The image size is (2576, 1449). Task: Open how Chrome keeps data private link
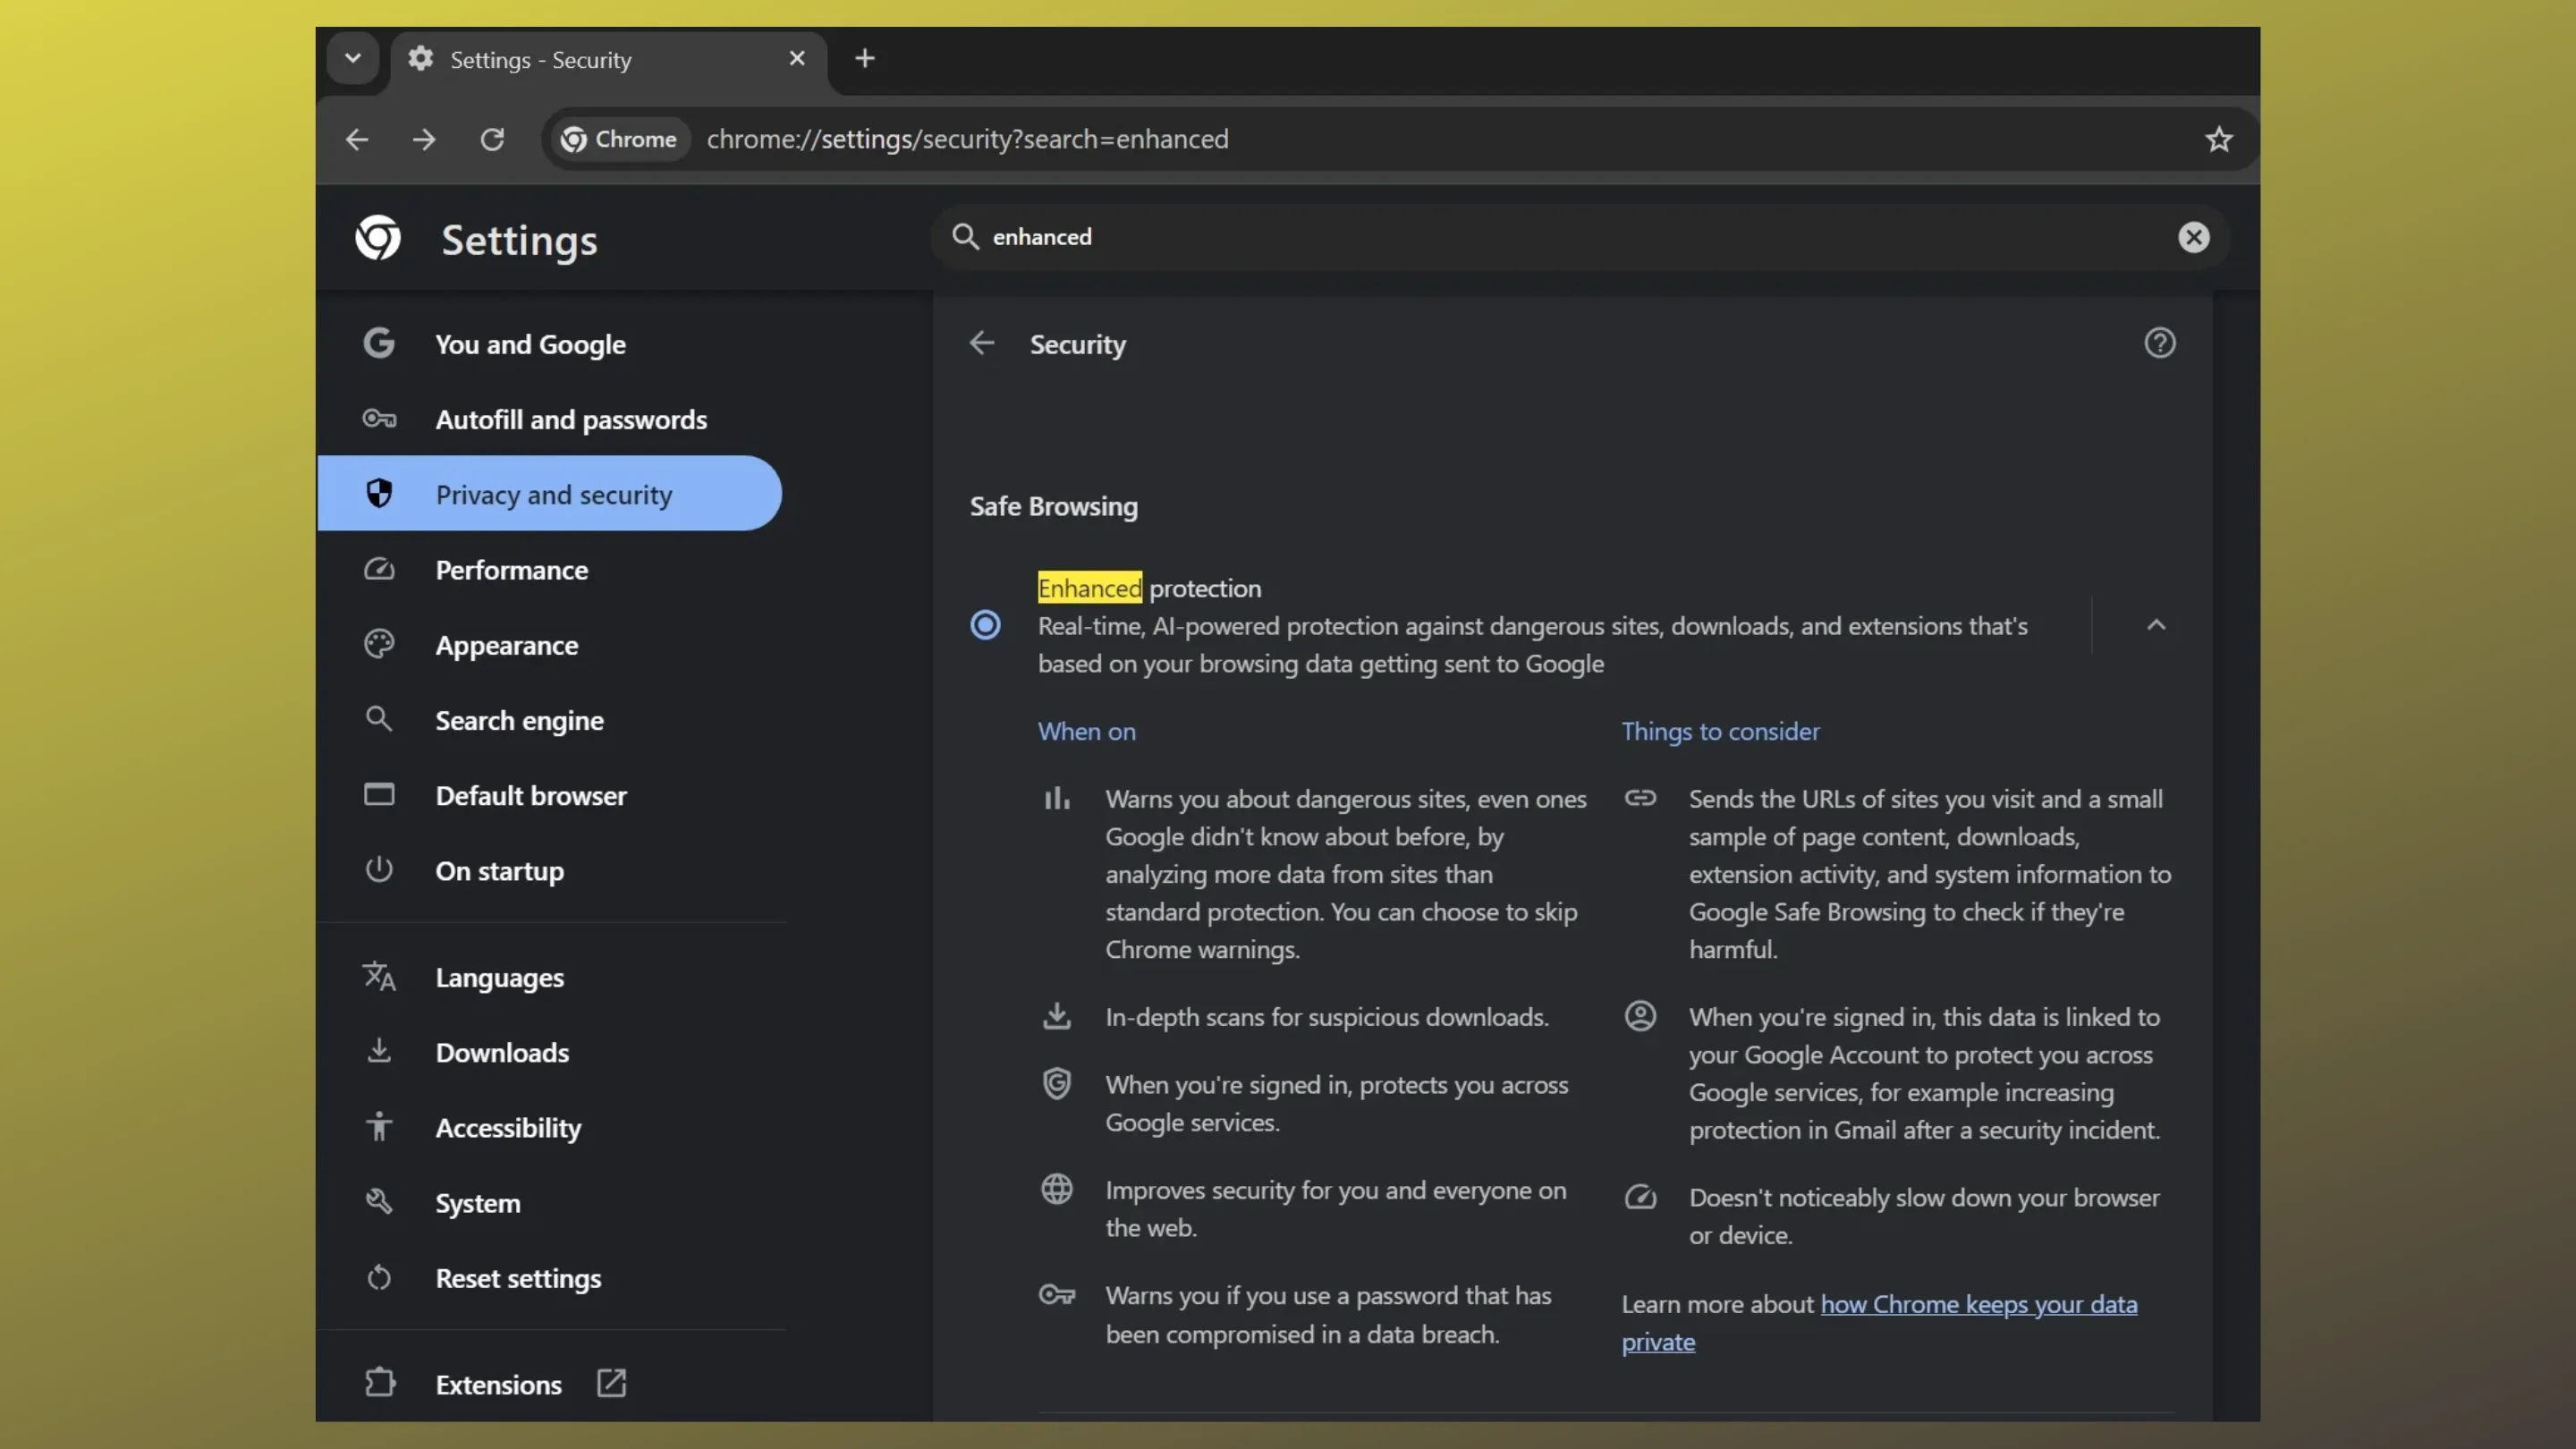(1978, 1304)
